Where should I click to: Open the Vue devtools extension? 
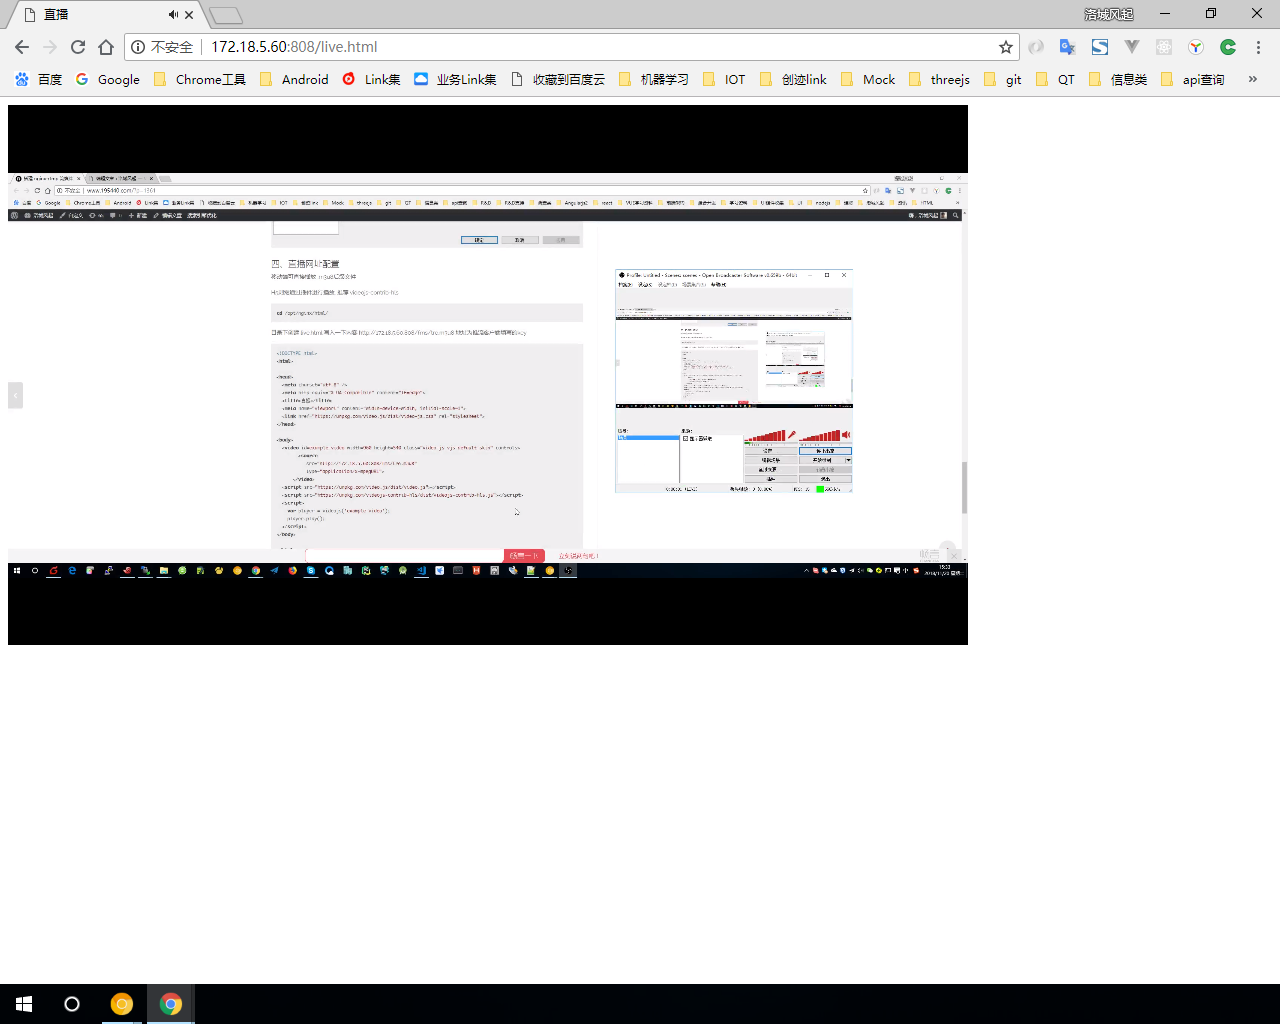1132,47
